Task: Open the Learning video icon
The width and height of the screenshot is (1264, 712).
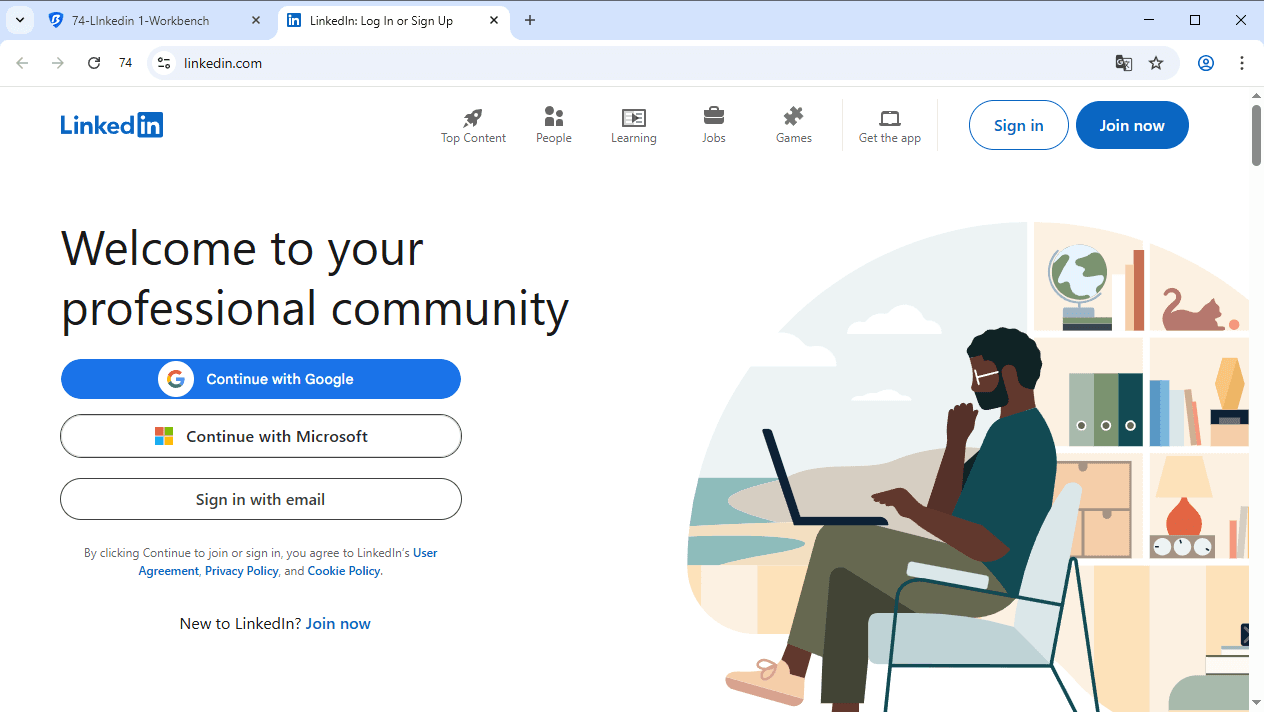Action: [633, 117]
